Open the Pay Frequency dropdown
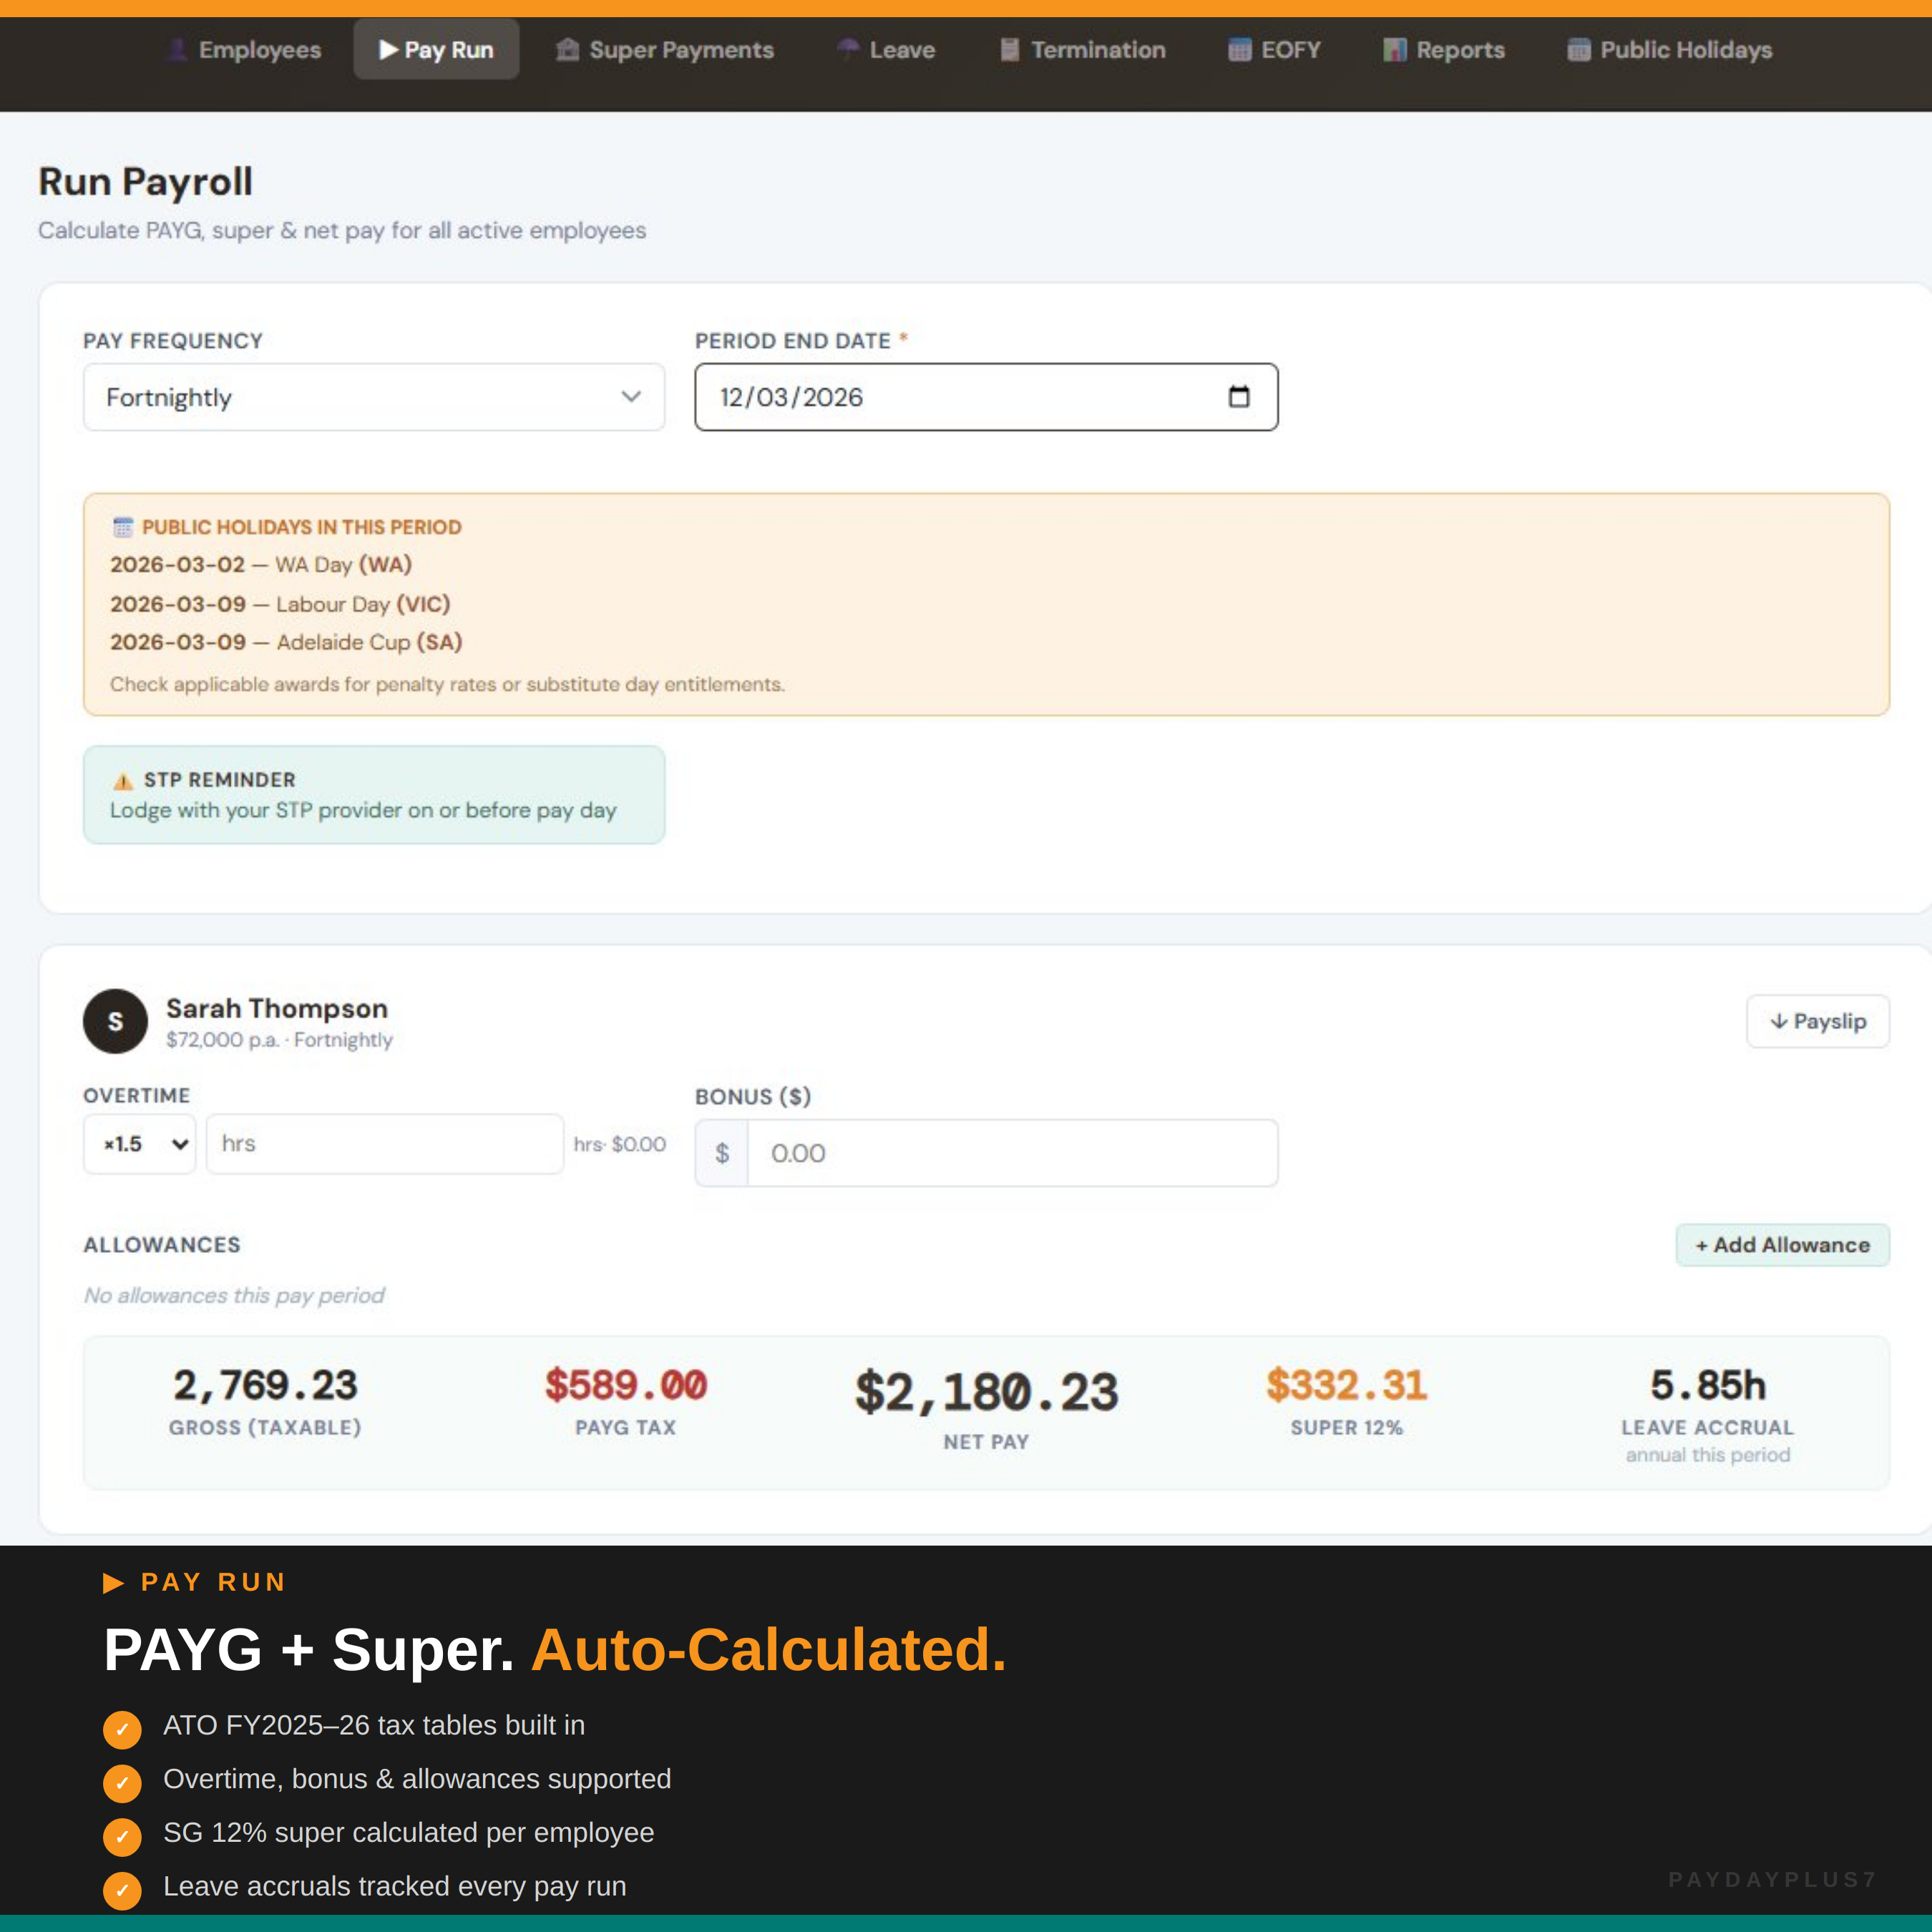Screen dimensions: 1932x1932 pos(373,397)
